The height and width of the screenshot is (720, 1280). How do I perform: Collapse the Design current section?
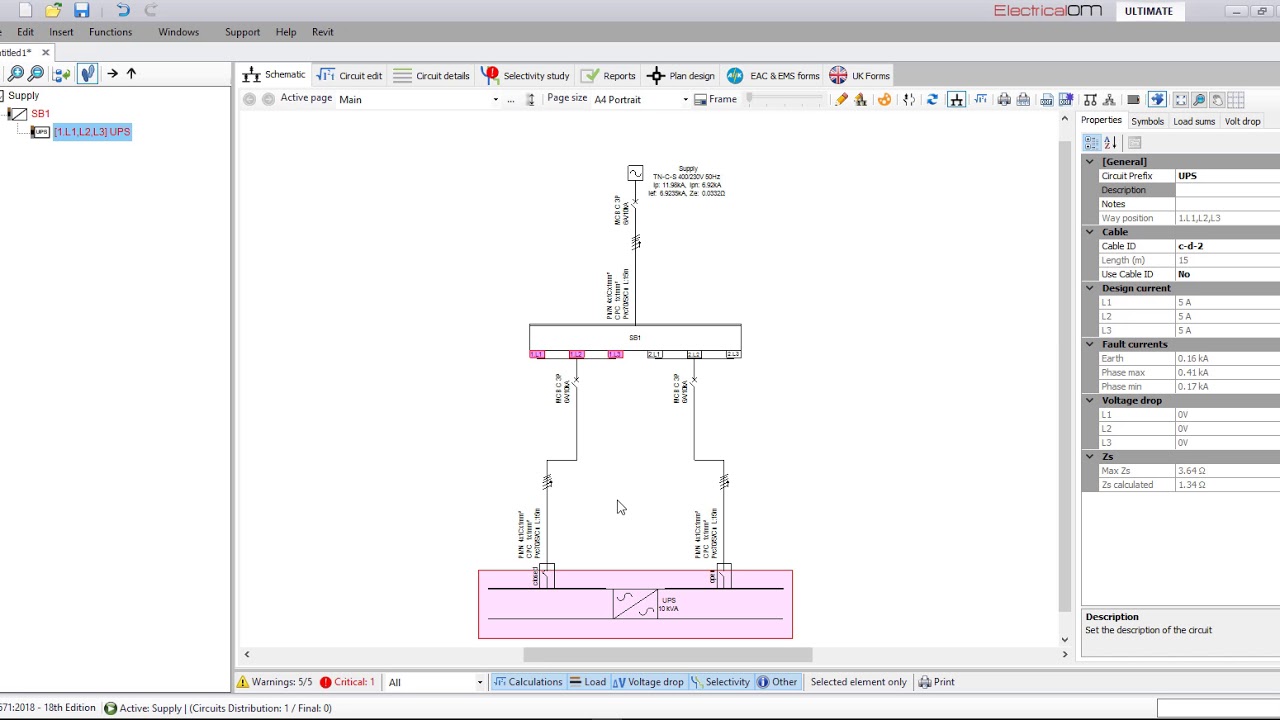point(1090,288)
